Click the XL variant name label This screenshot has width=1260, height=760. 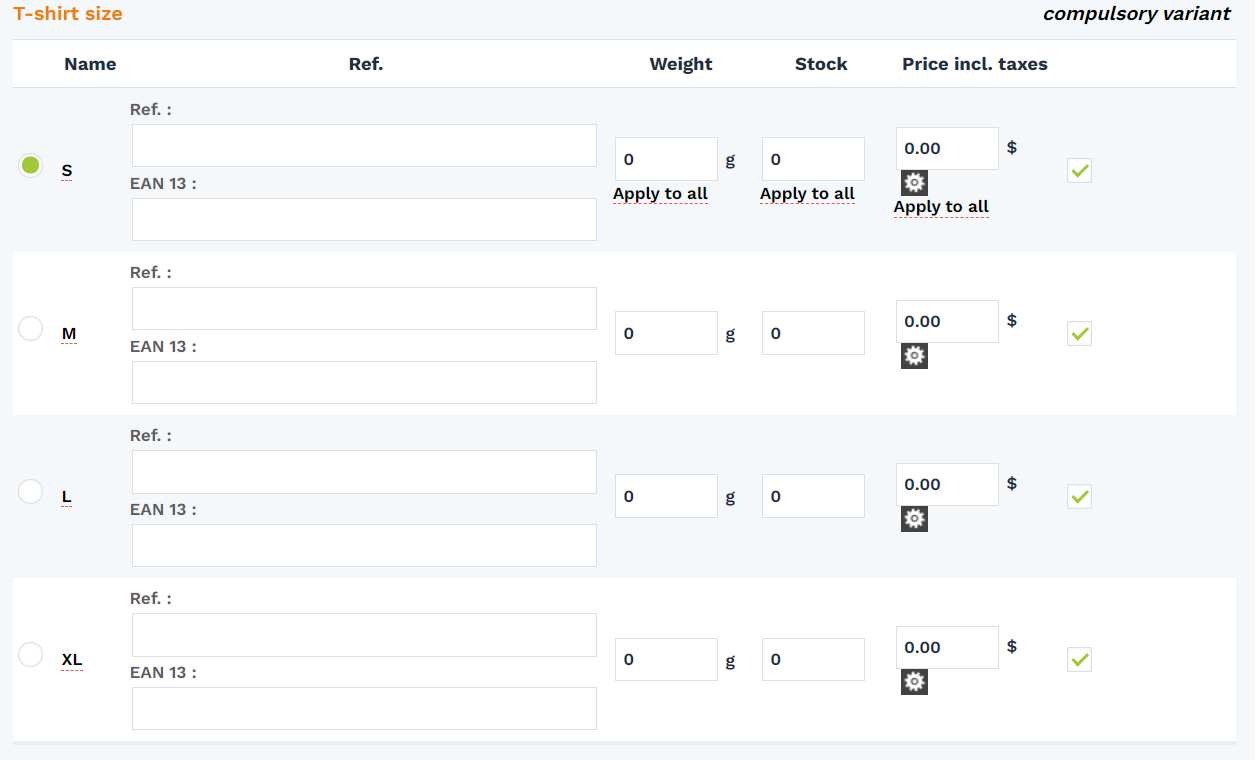72,660
